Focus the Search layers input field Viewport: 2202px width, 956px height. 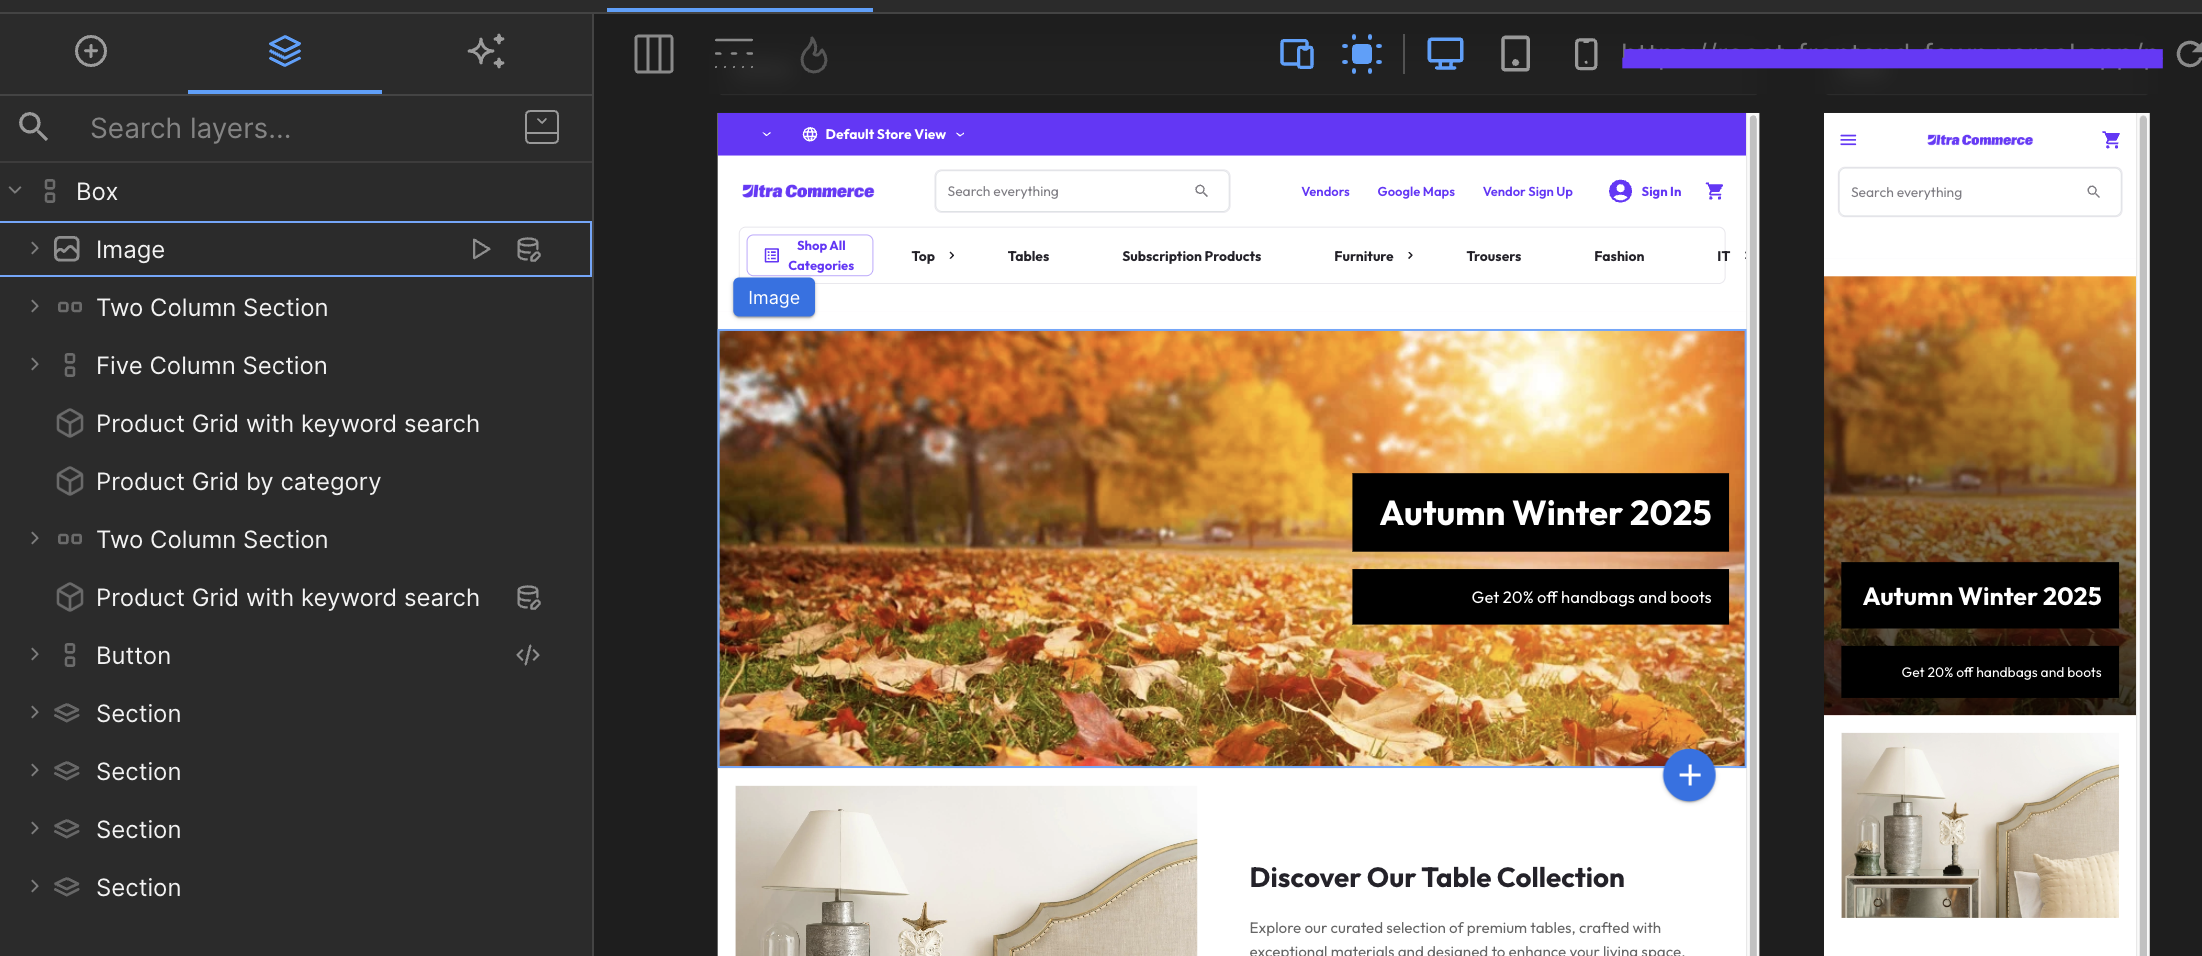297,128
